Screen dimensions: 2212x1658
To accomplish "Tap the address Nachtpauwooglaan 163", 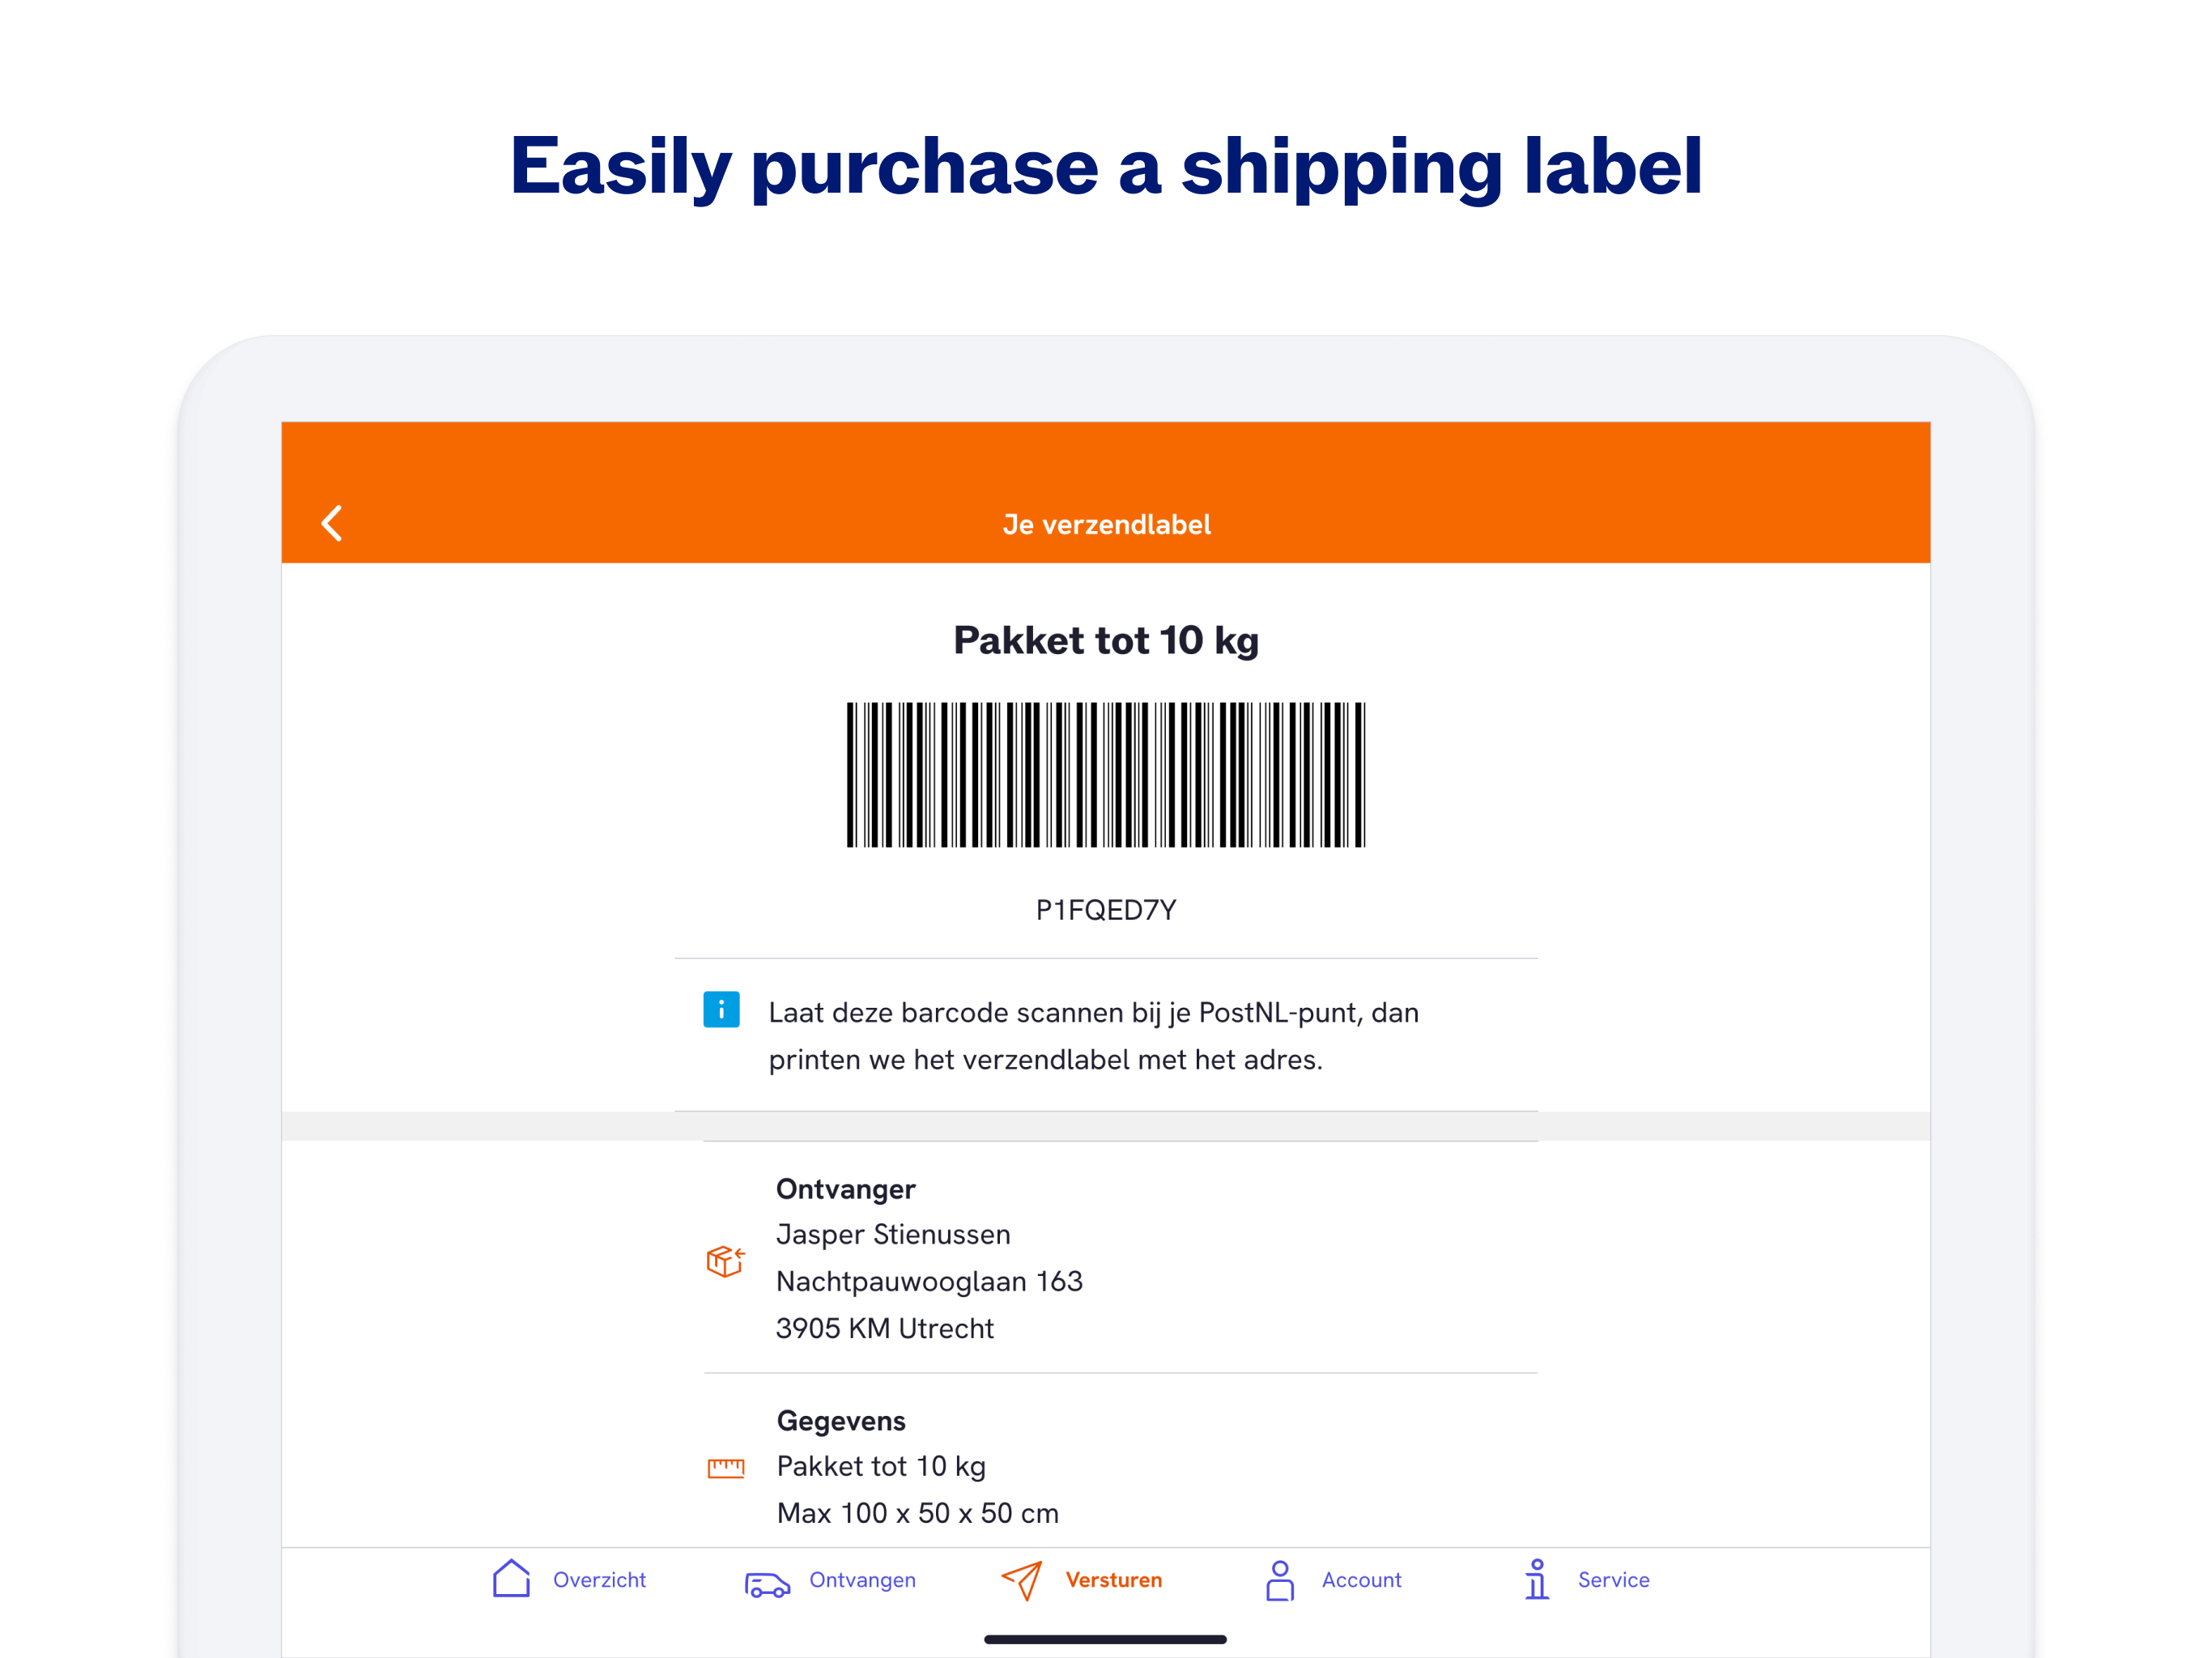I will [930, 1281].
